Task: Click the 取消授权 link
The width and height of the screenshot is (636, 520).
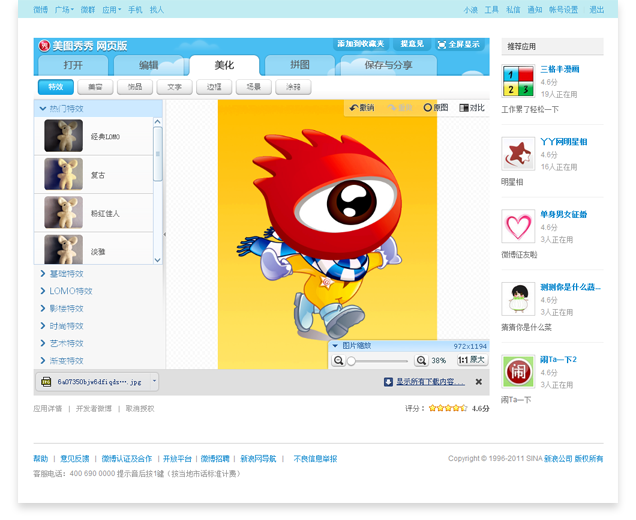Action: tap(140, 408)
